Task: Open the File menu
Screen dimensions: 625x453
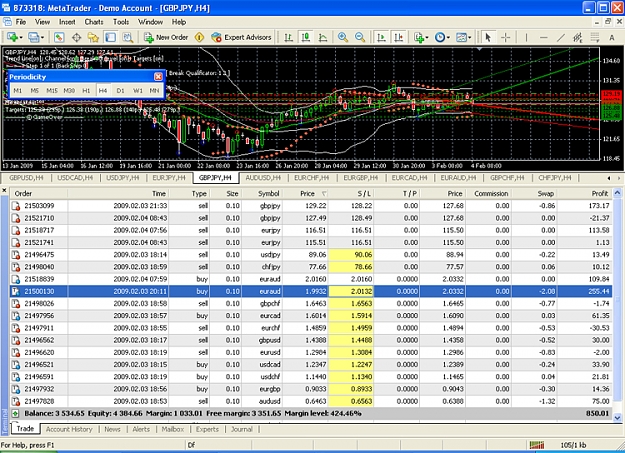Action: 21,22
